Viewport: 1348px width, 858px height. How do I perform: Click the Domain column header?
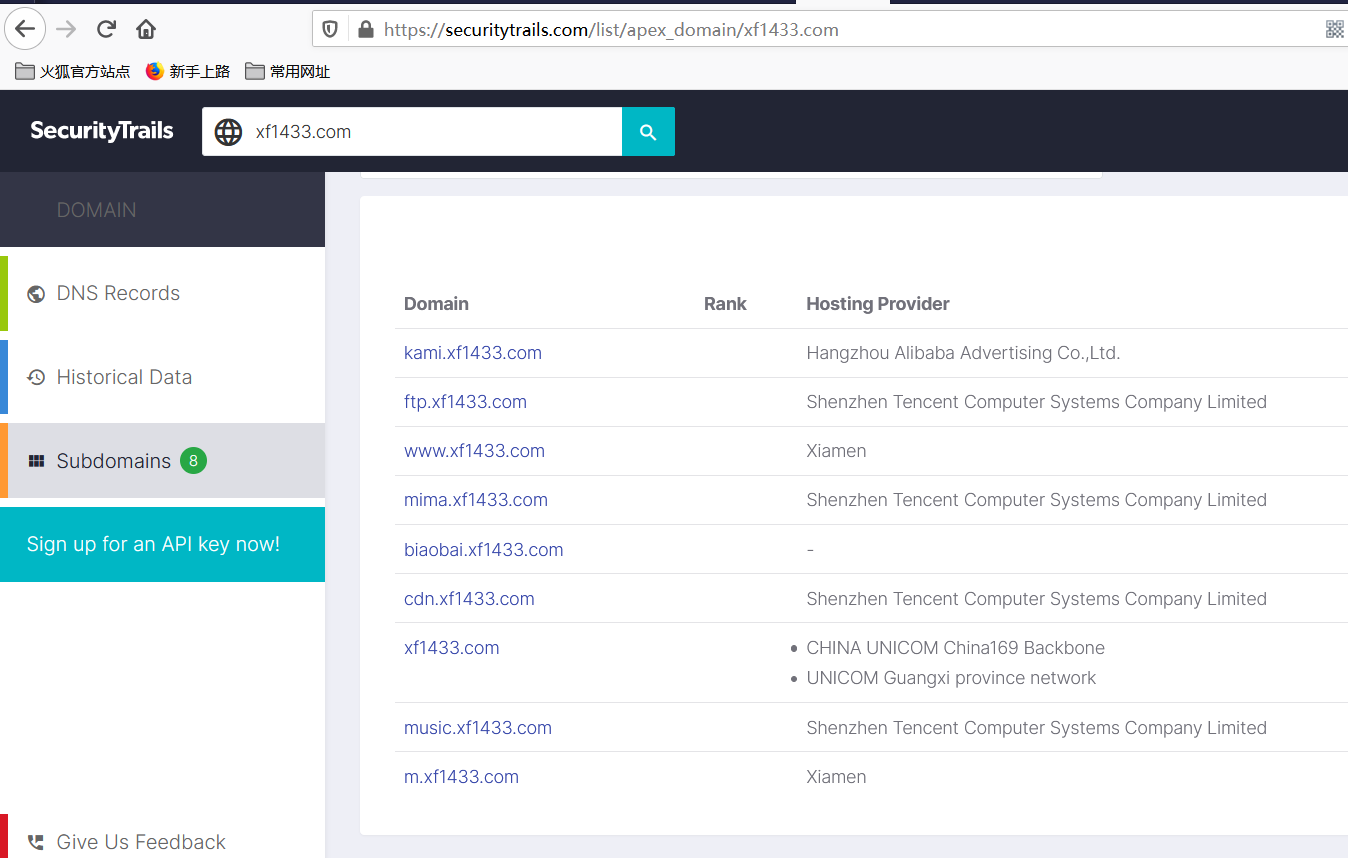coord(436,304)
